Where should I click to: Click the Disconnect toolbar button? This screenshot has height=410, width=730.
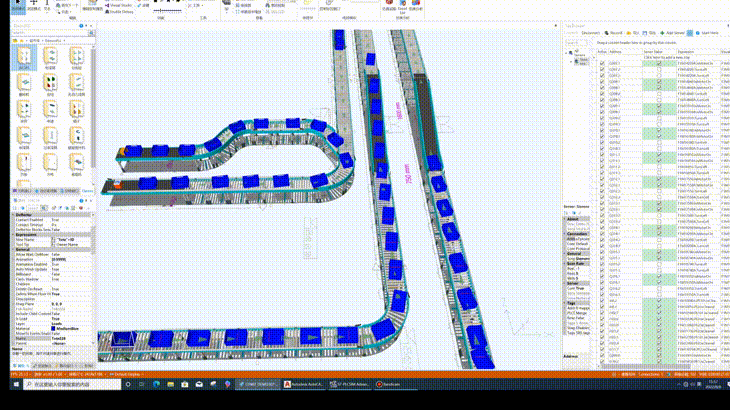pos(590,32)
